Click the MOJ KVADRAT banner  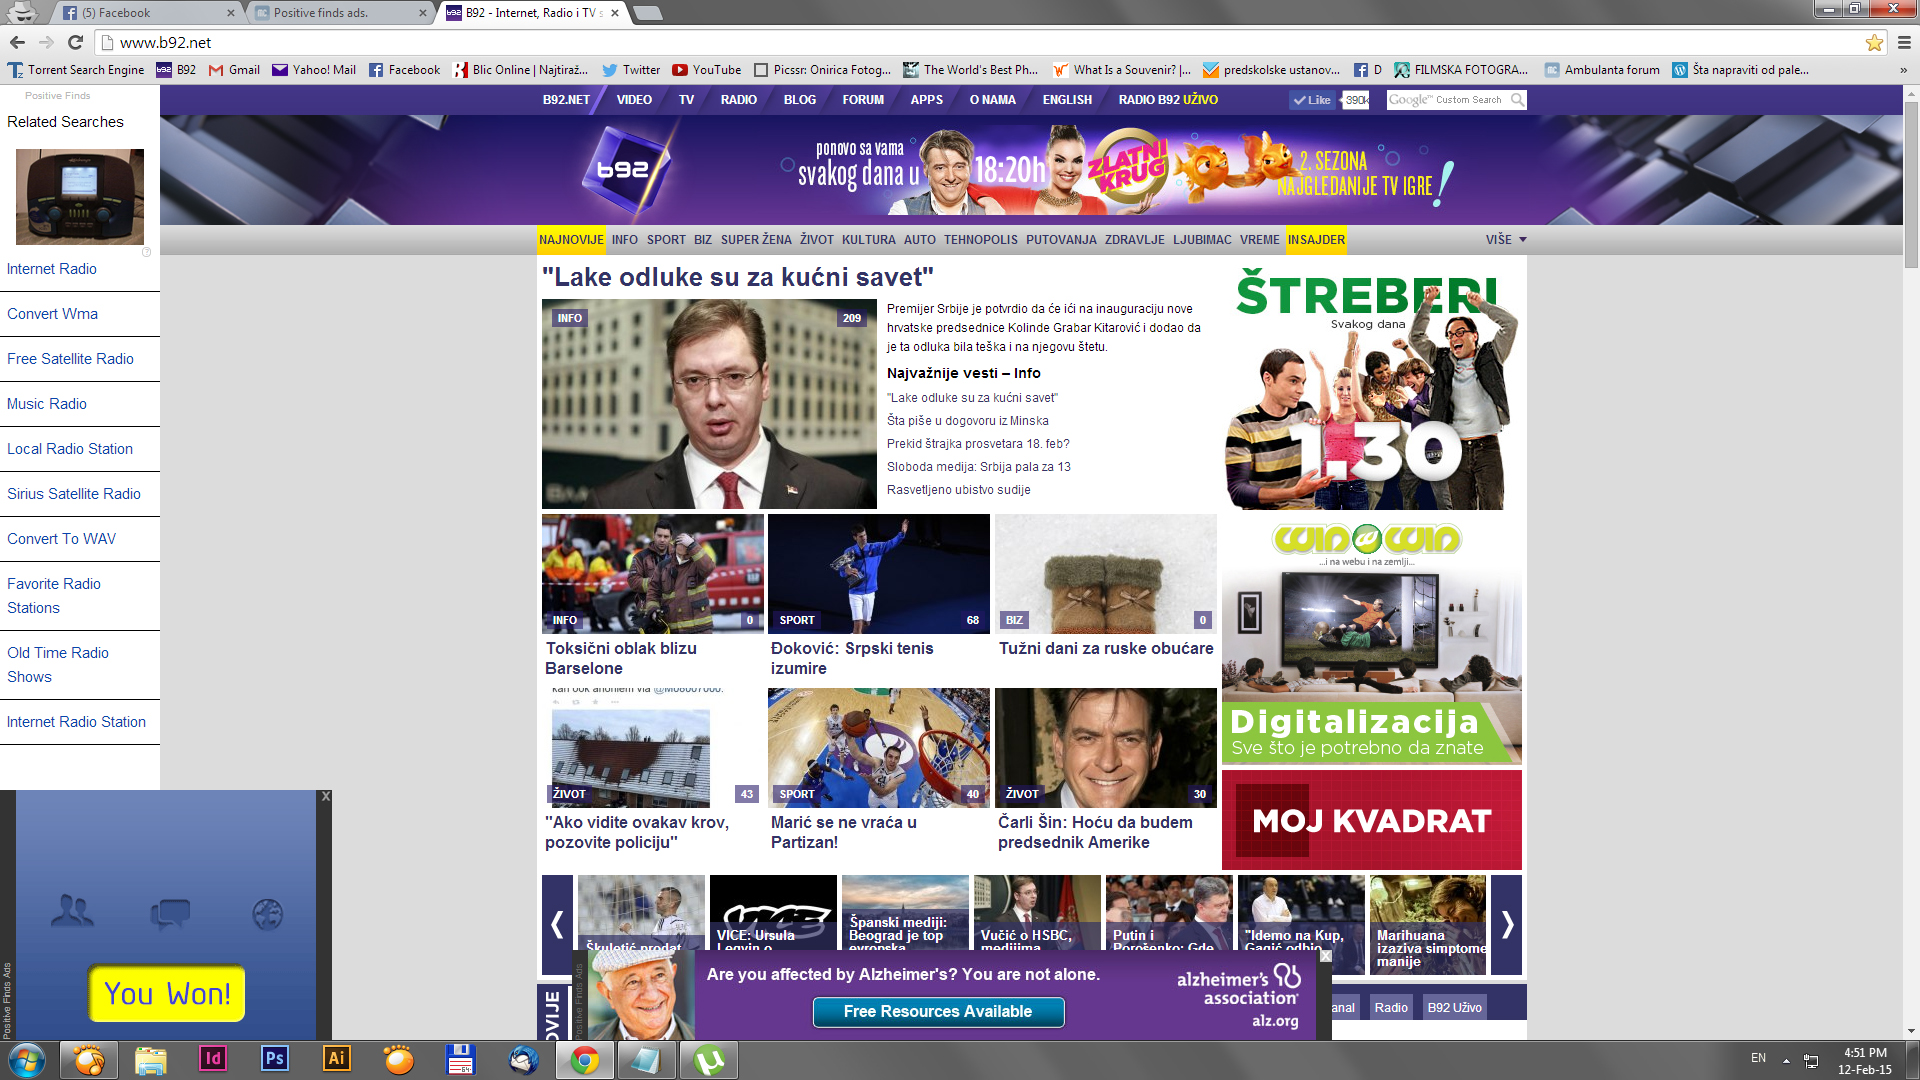[x=1372, y=820]
